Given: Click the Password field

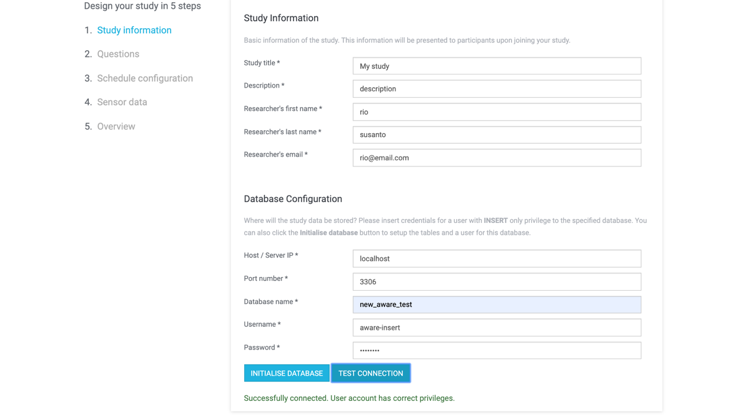Looking at the screenshot, I should pyautogui.click(x=497, y=351).
